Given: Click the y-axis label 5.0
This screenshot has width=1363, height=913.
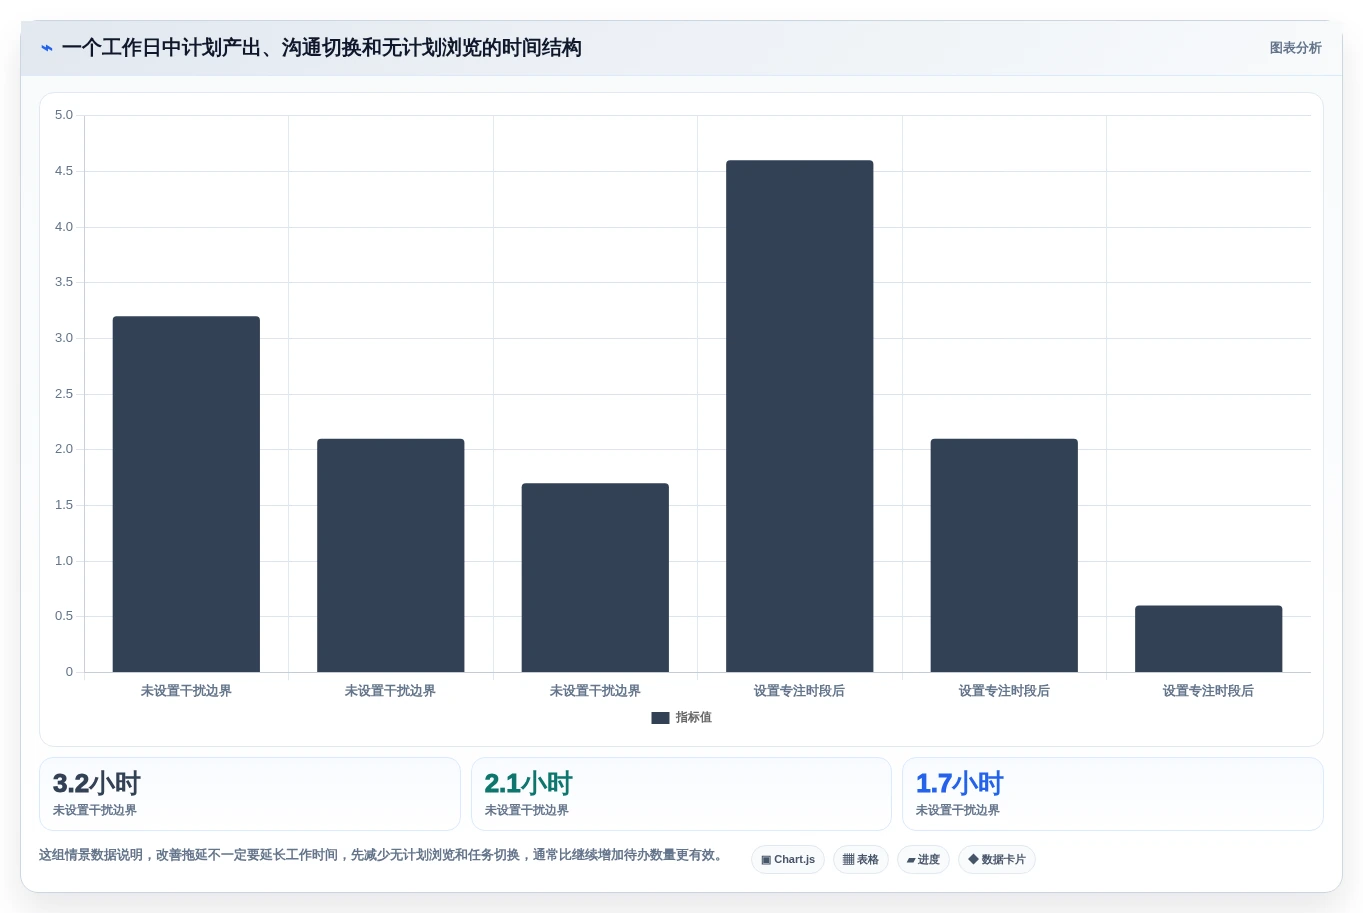Looking at the screenshot, I should coord(64,115).
